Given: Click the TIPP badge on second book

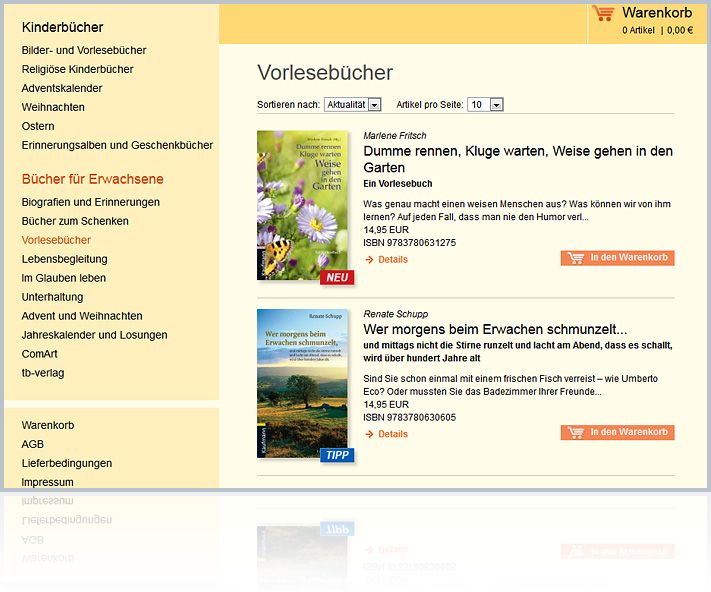Looking at the screenshot, I should tap(337, 455).
